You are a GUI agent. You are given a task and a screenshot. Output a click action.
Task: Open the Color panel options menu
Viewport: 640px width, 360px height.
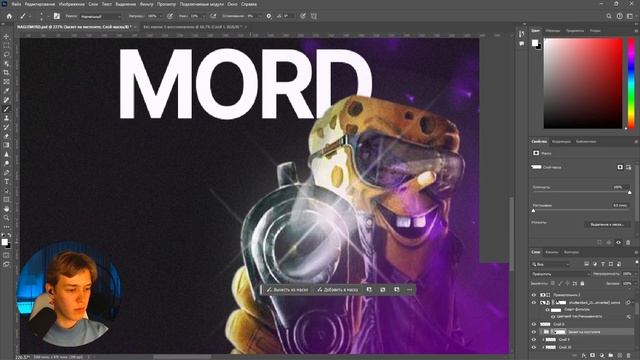[636, 31]
